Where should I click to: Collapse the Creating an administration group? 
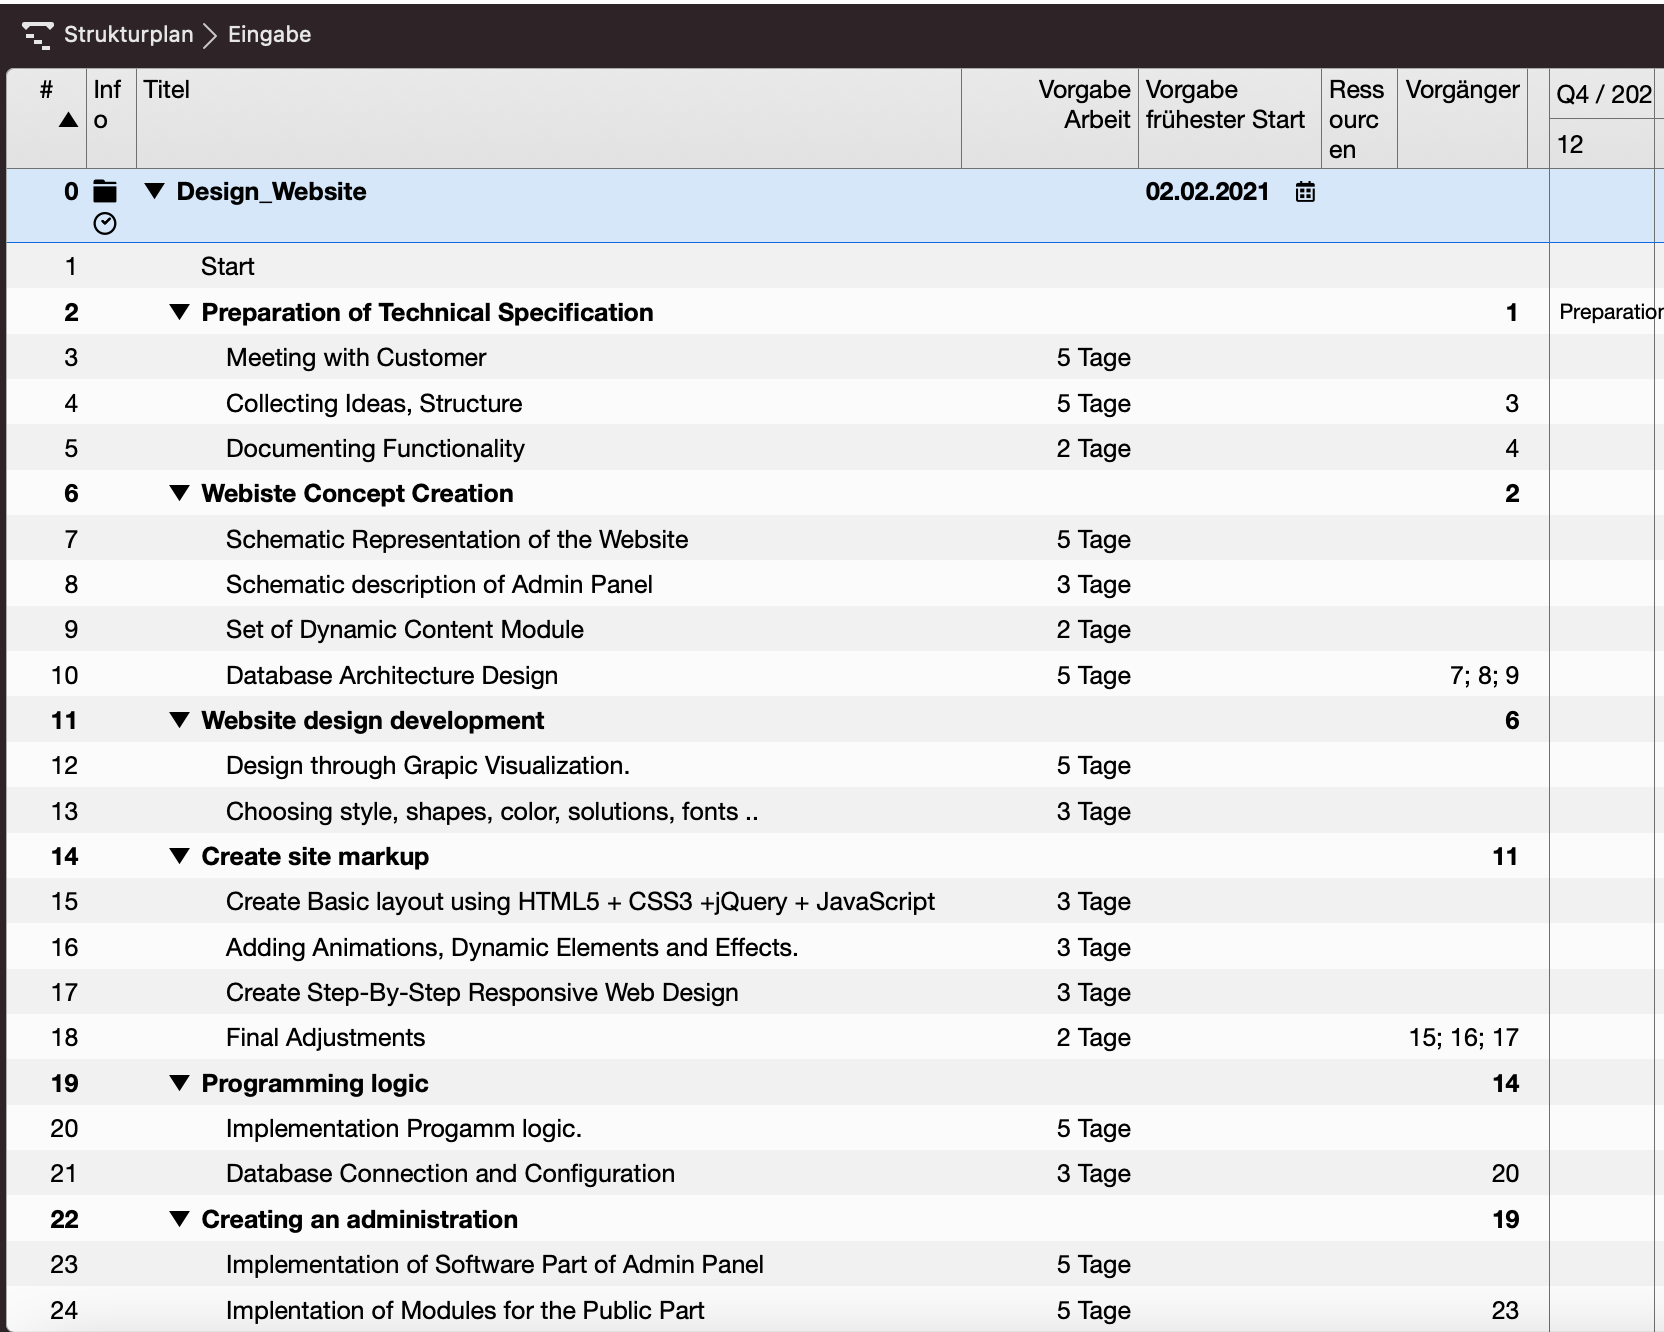coord(179,1219)
